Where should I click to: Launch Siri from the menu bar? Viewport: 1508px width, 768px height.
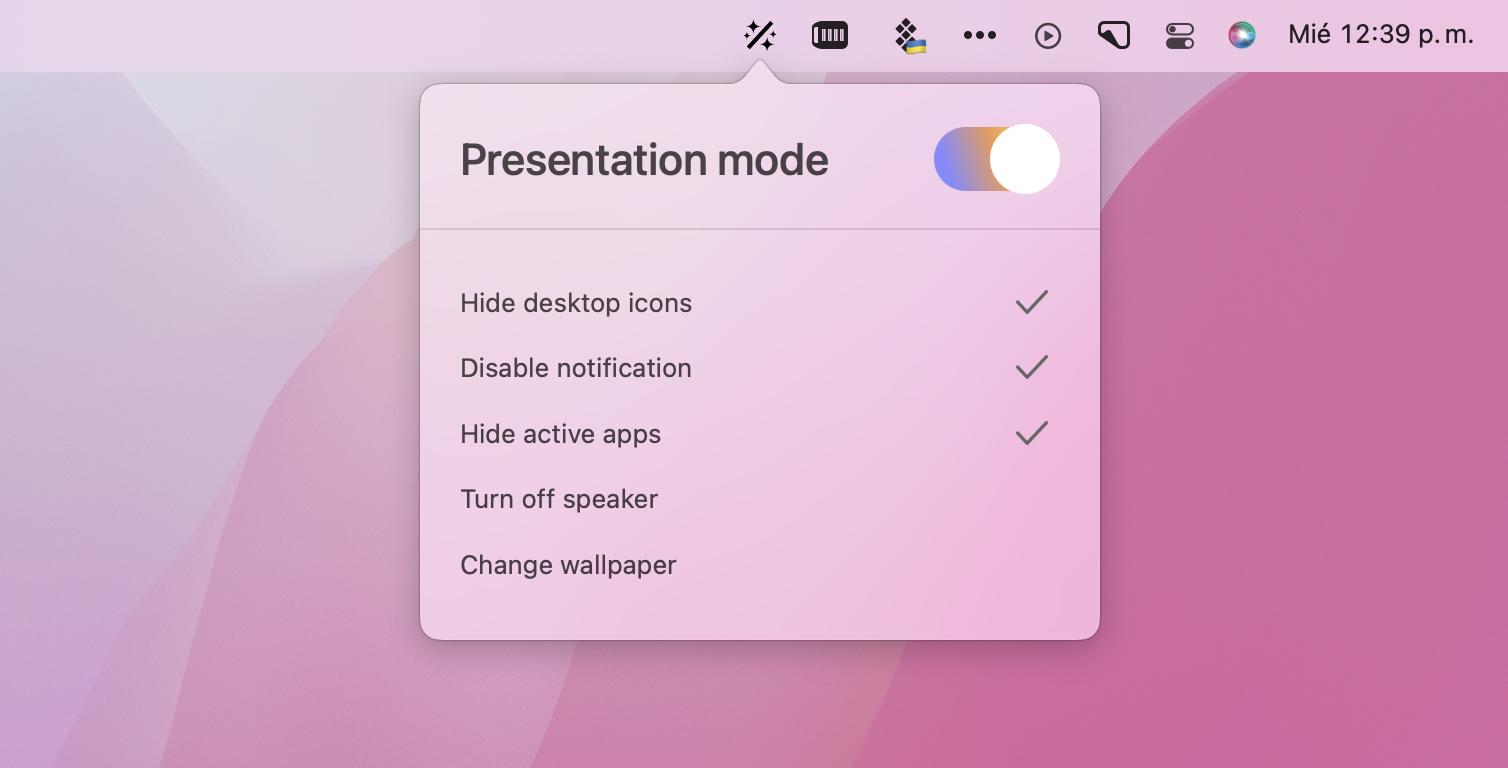[x=1241, y=36]
